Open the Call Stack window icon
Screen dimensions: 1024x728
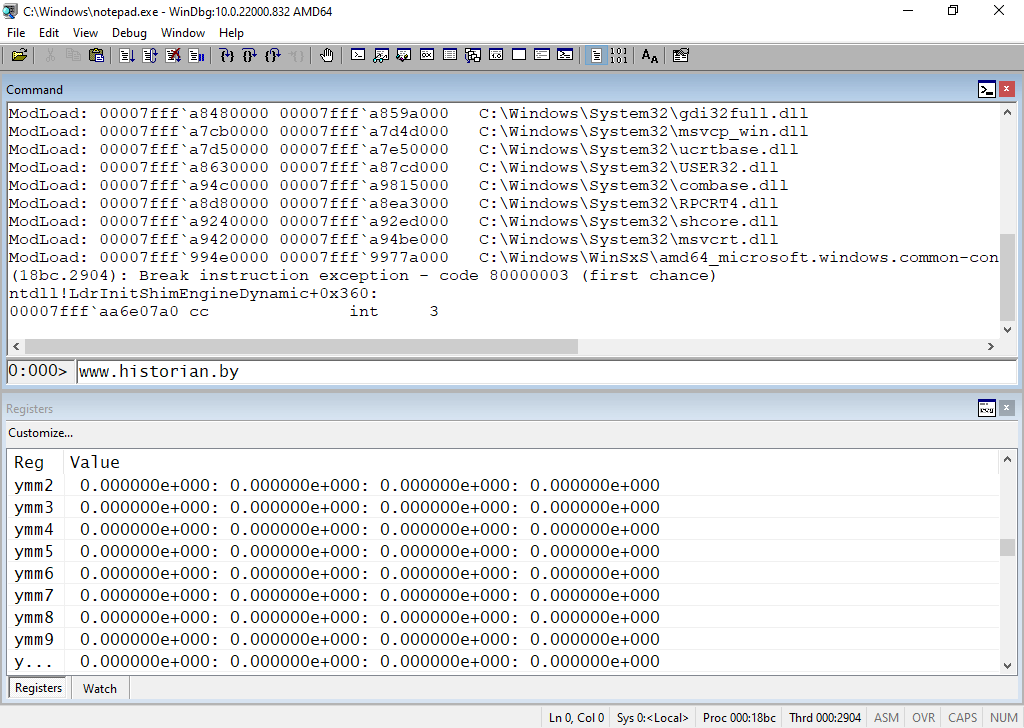(473, 56)
